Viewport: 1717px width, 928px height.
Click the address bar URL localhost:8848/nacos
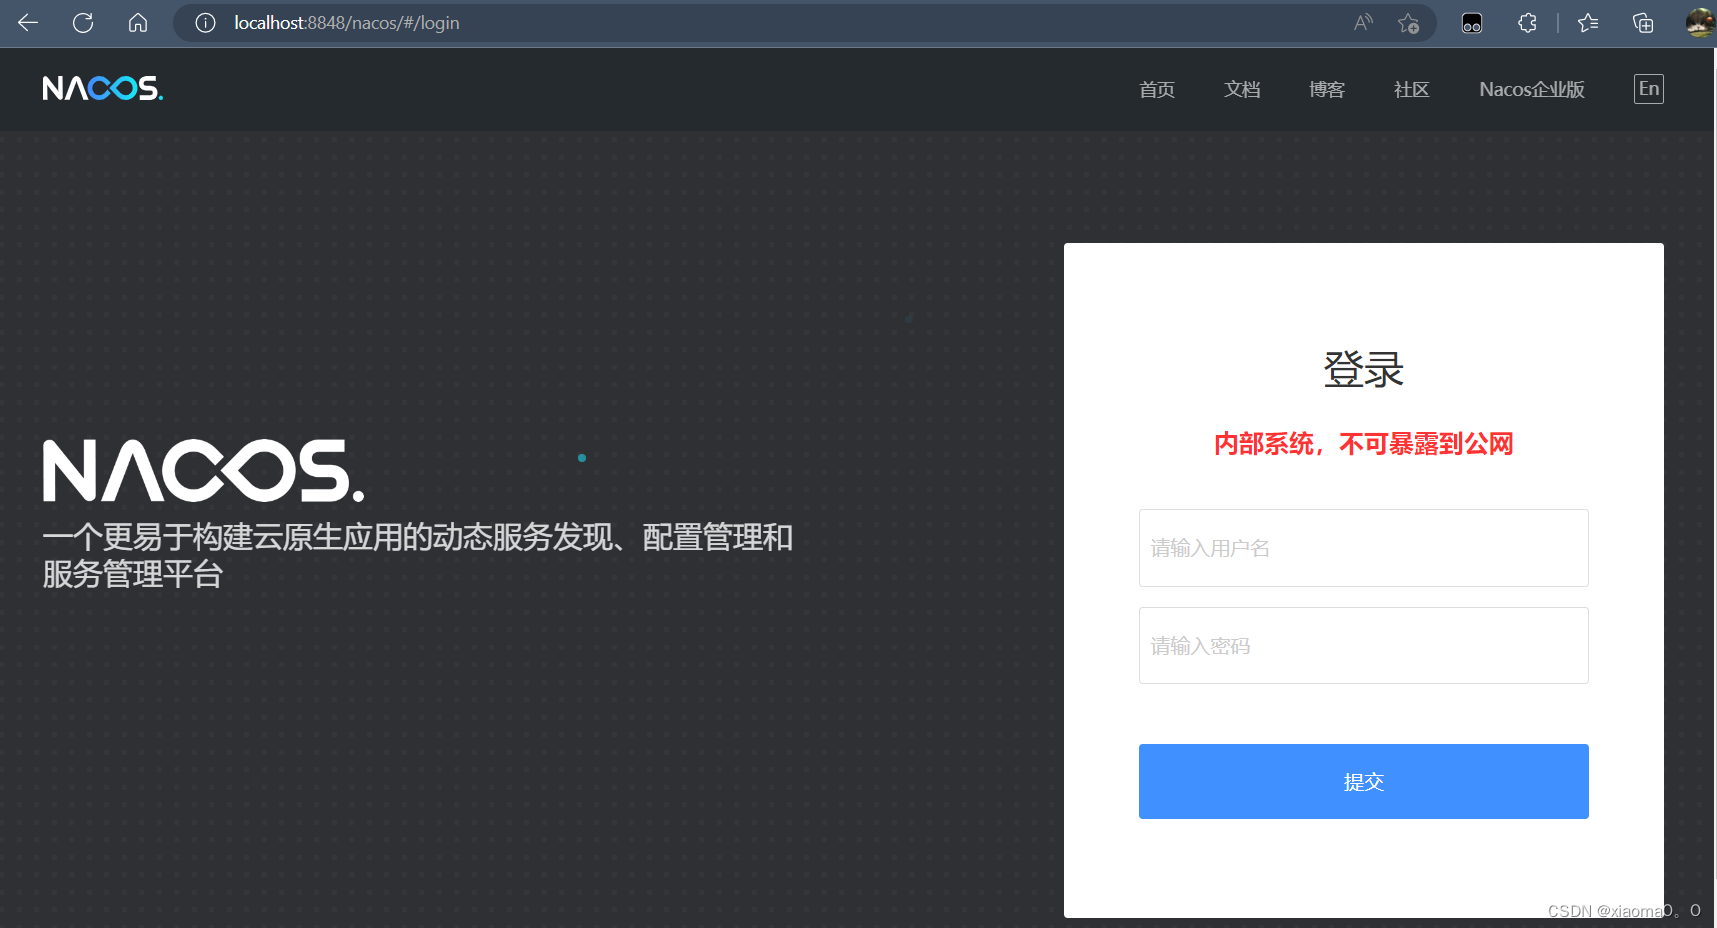(x=347, y=23)
